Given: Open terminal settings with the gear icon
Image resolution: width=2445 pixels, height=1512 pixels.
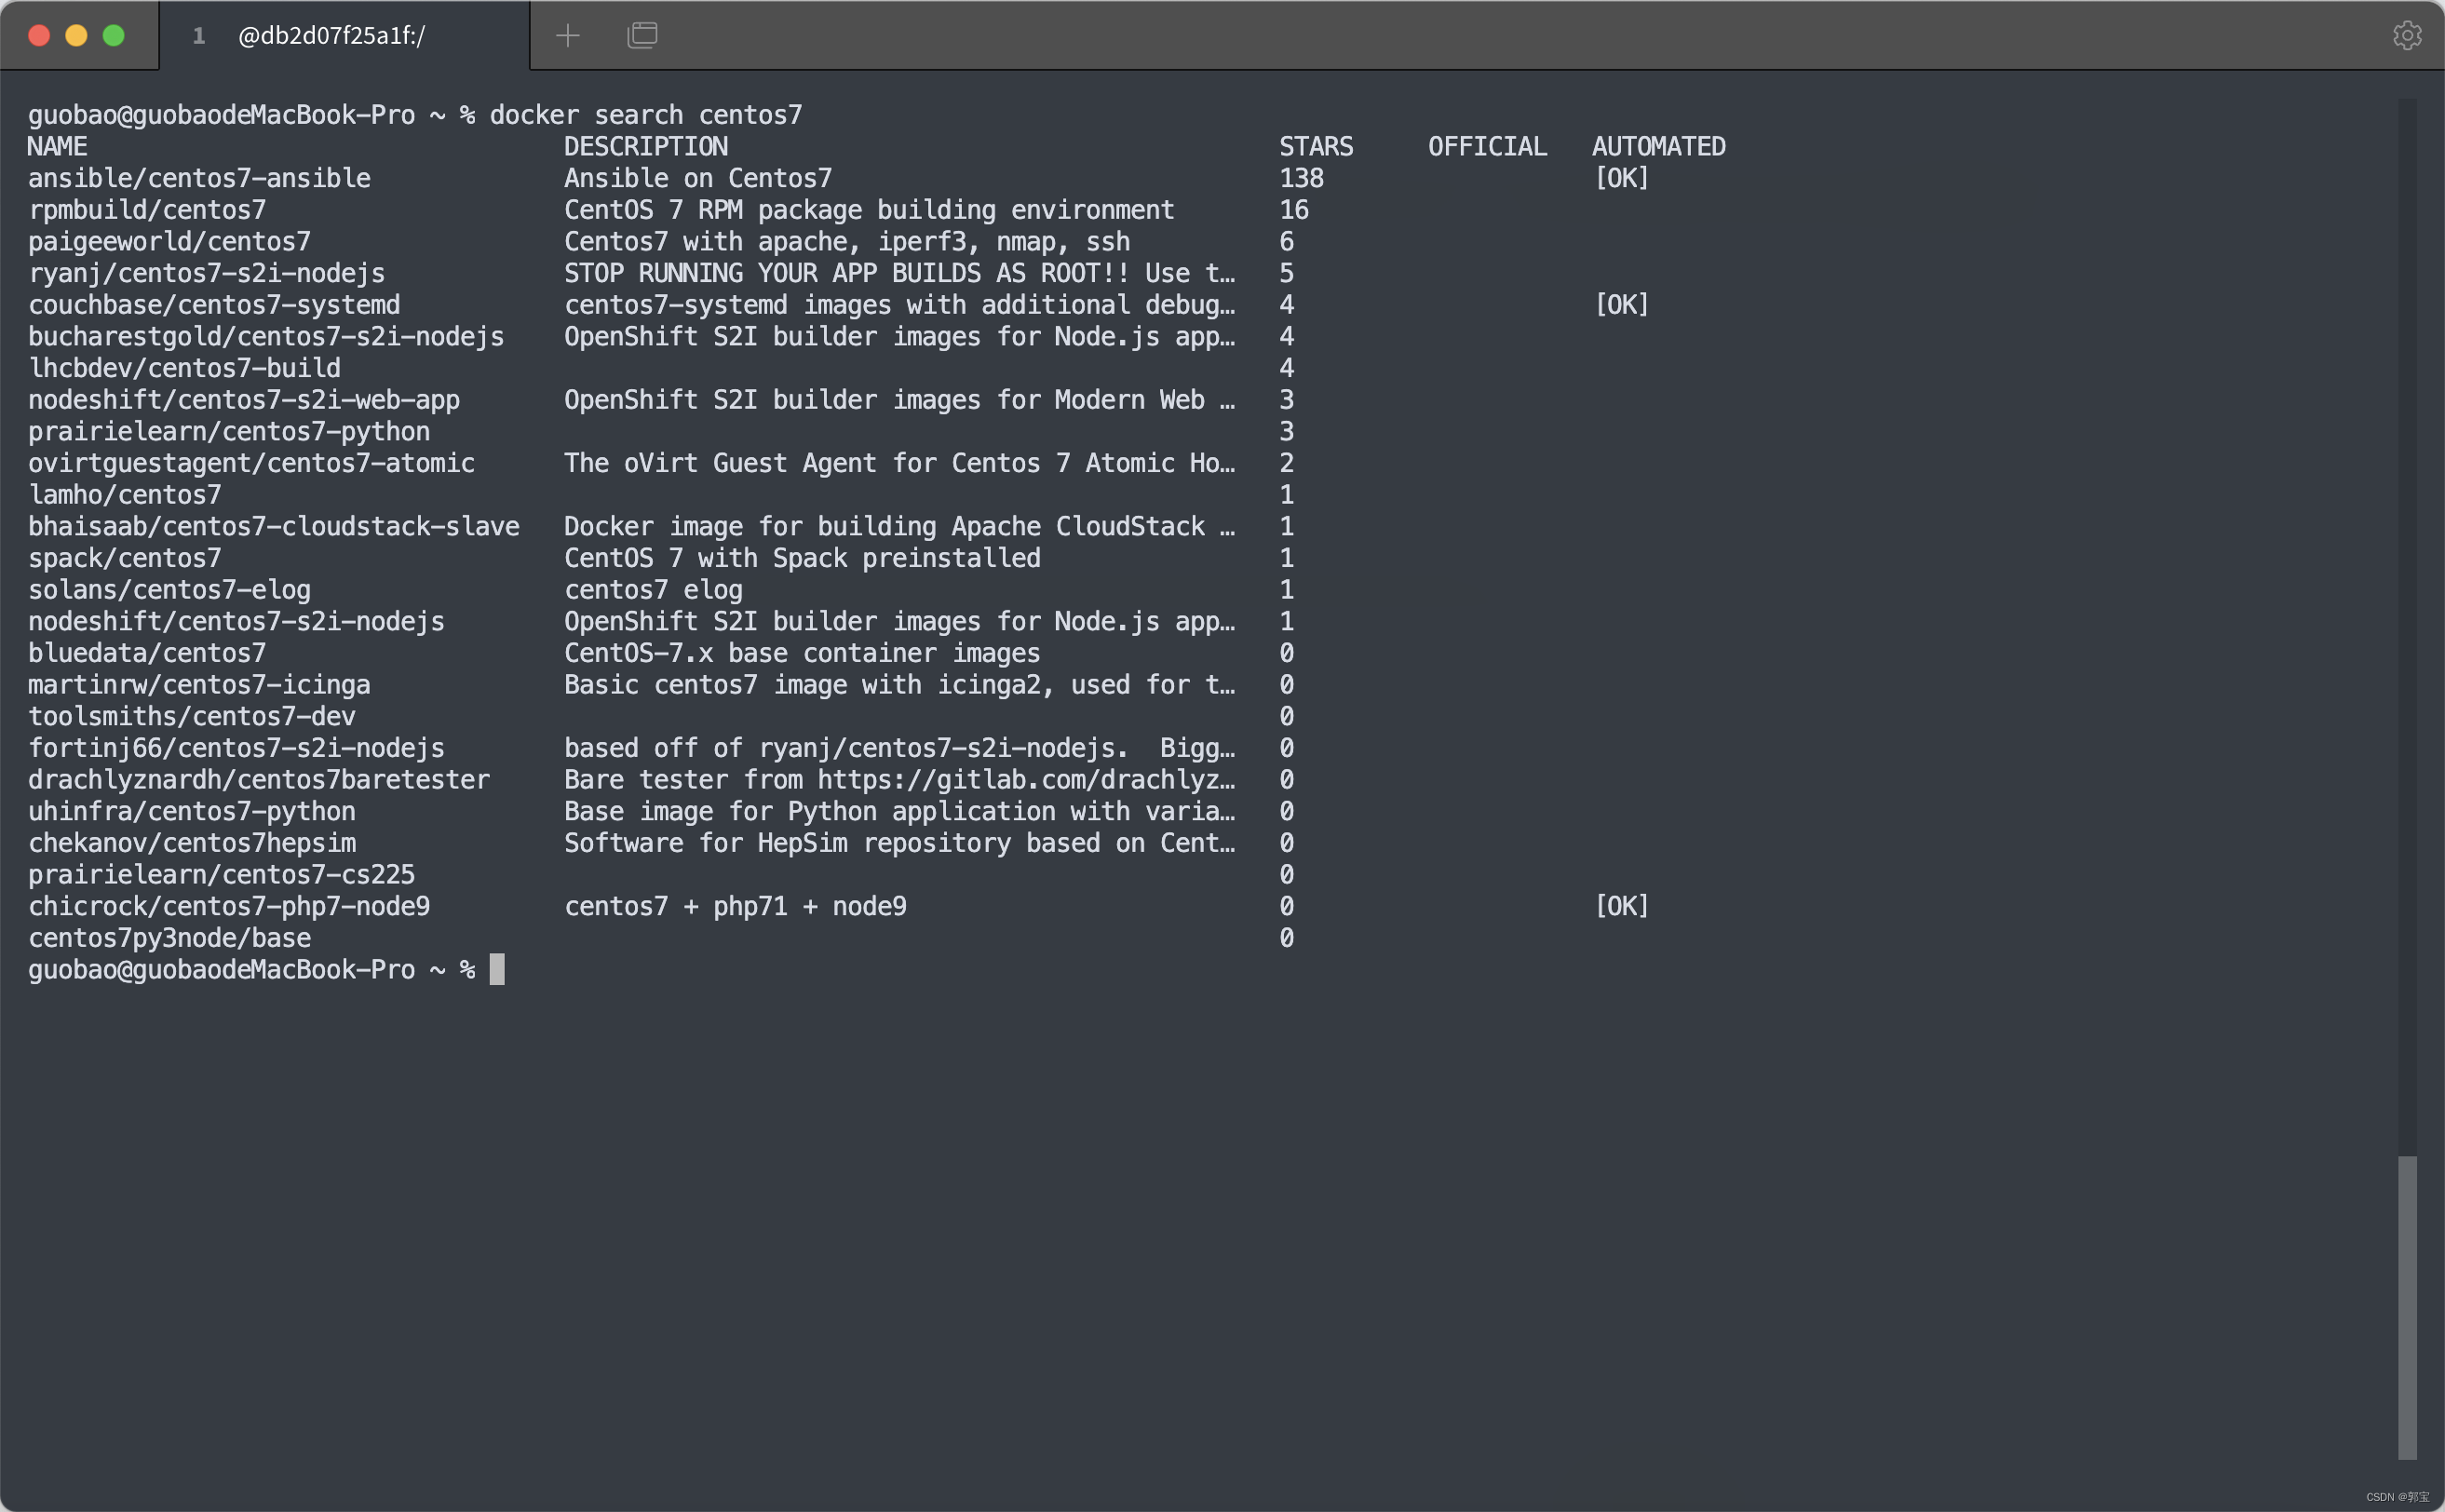Looking at the screenshot, I should [2408, 35].
